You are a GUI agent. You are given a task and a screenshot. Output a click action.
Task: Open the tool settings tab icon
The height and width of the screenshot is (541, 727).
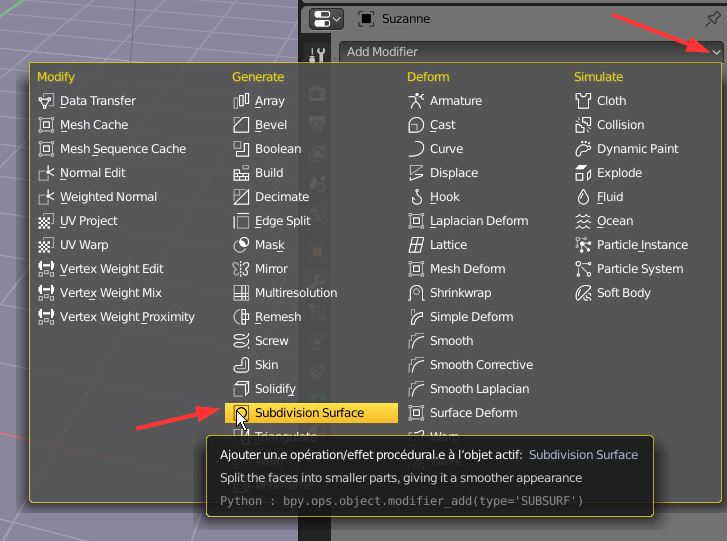pyautogui.click(x=317, y=55)
